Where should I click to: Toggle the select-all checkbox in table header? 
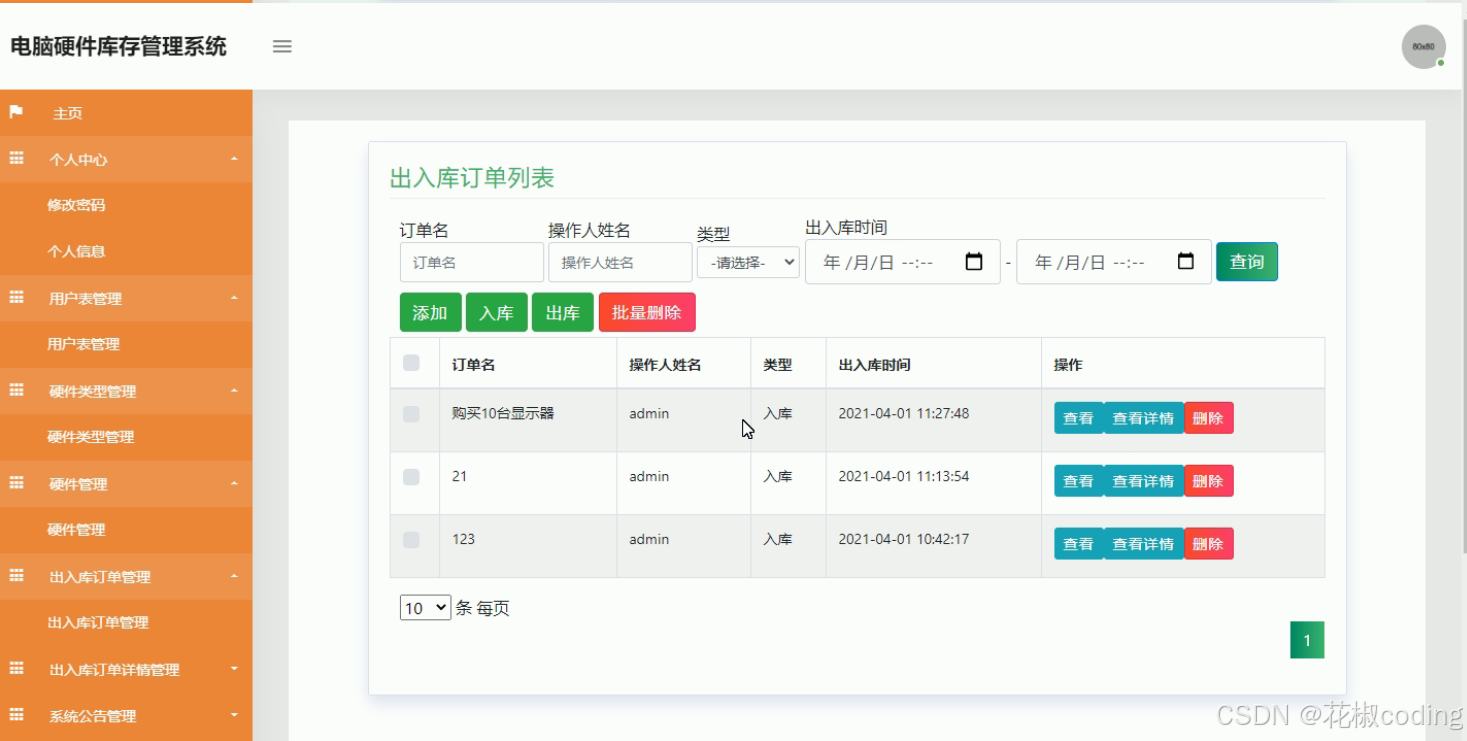tap(411, 363)
